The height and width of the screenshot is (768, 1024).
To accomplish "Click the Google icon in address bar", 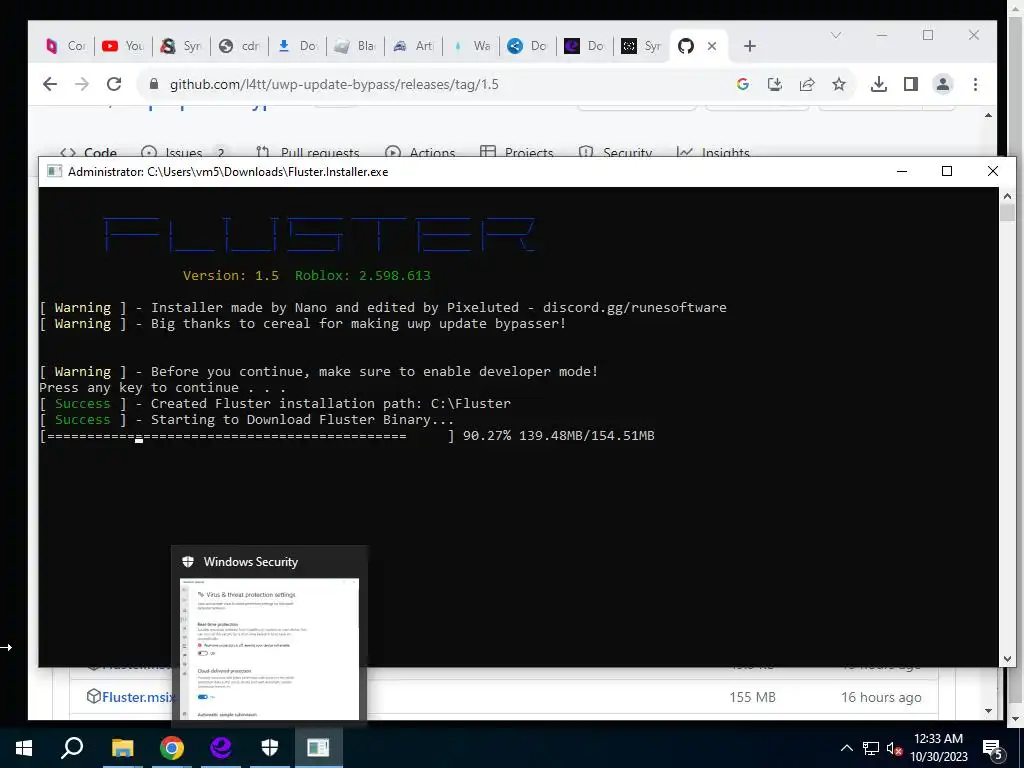I will (743, 84).
